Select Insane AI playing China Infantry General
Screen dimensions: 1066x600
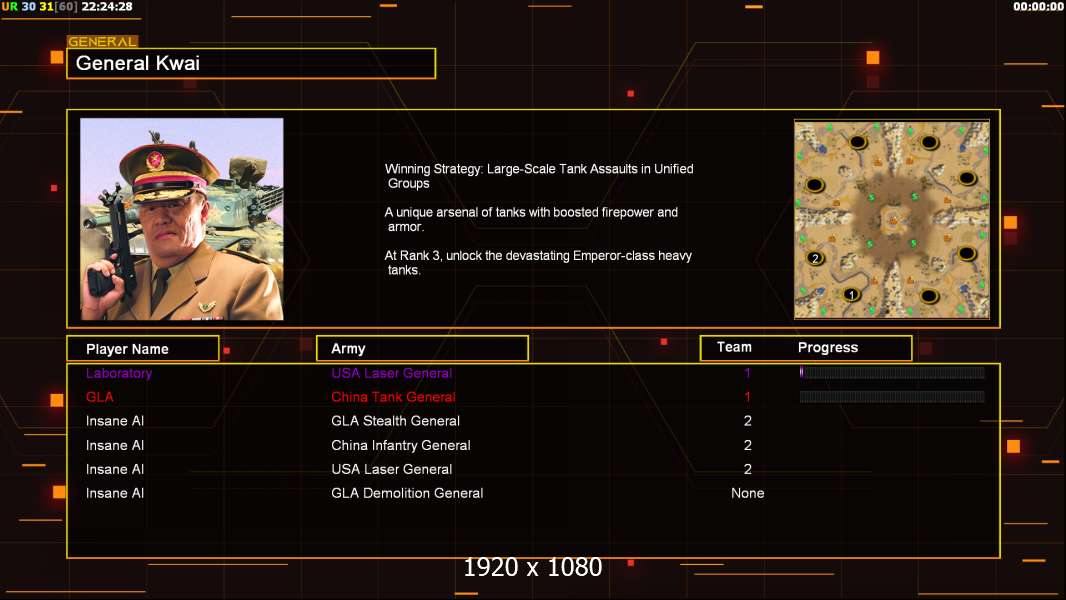click(115, 445)
